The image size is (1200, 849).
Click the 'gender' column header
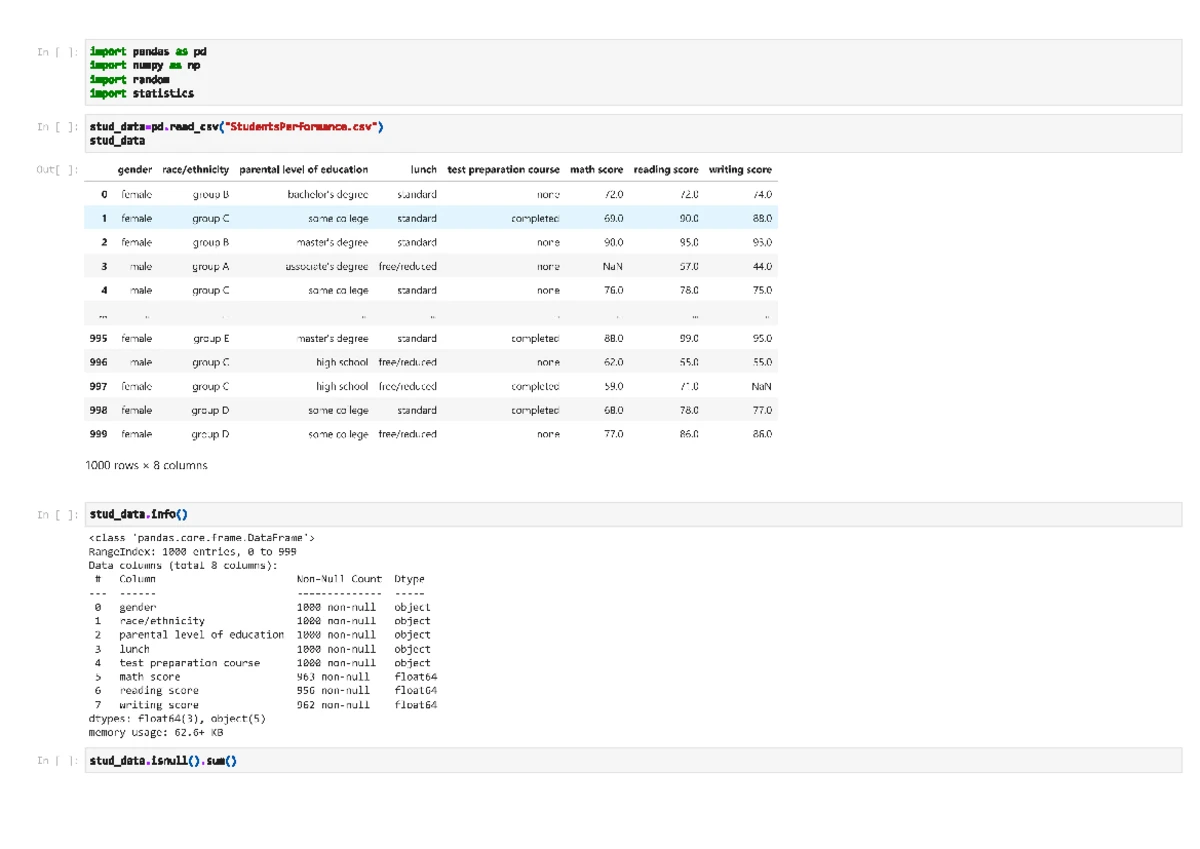coord(135,170)
